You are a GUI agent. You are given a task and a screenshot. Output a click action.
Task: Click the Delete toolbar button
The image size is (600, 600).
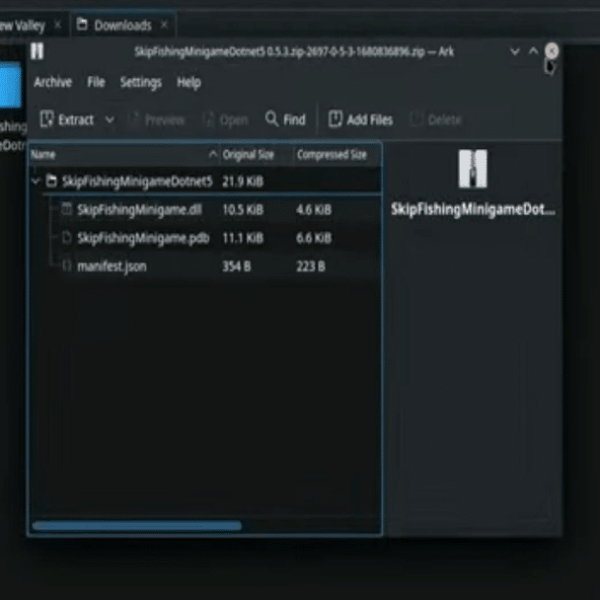click(x=436, y=120)
